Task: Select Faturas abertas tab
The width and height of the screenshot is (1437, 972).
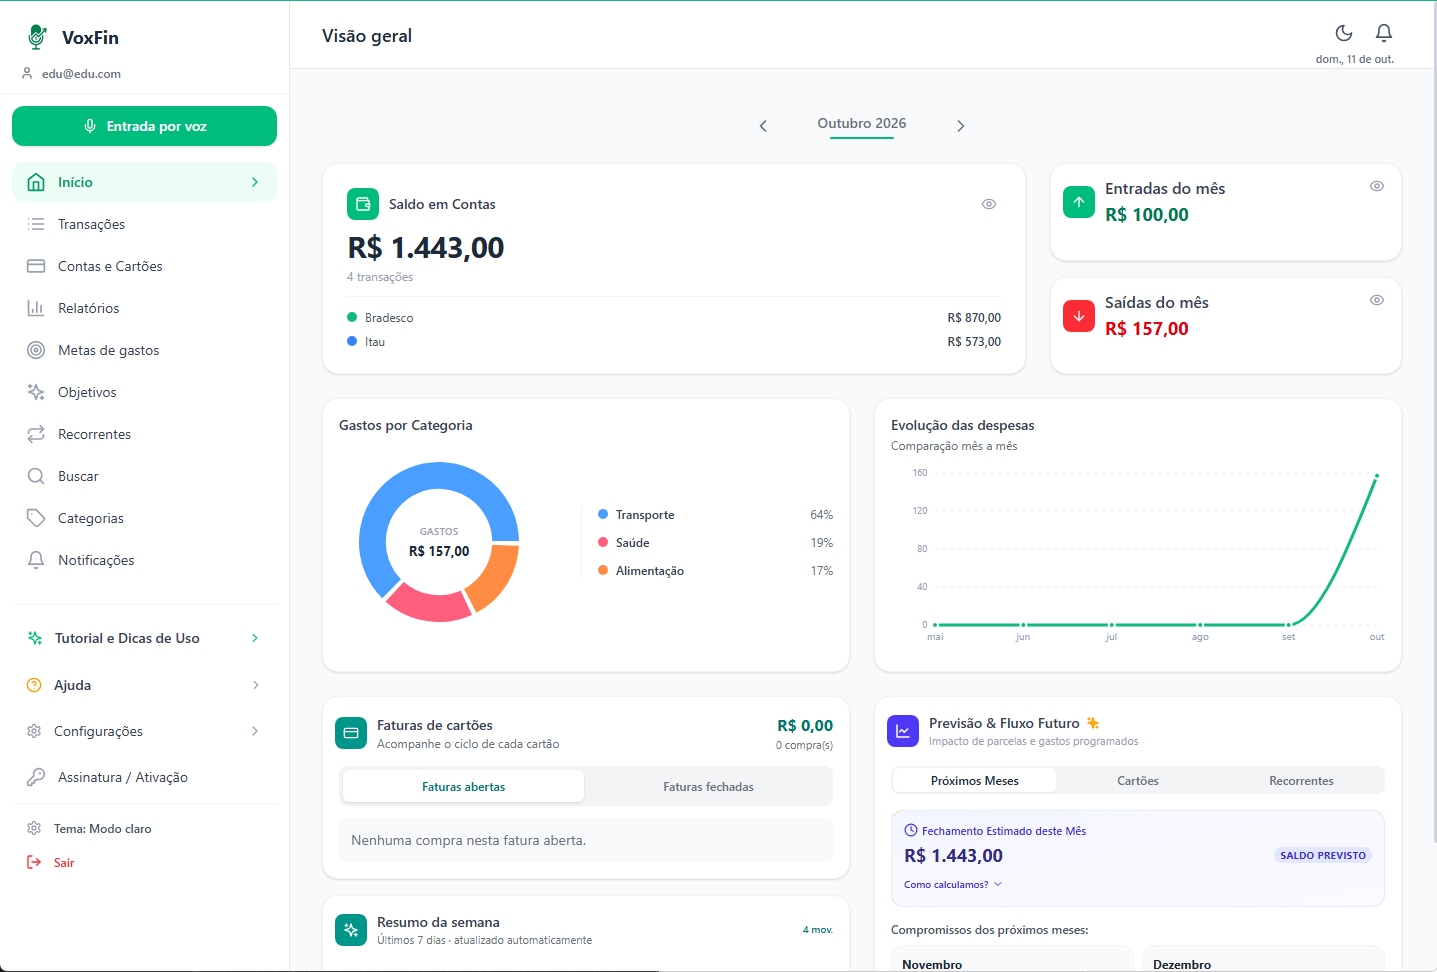Action: point(463,787)
